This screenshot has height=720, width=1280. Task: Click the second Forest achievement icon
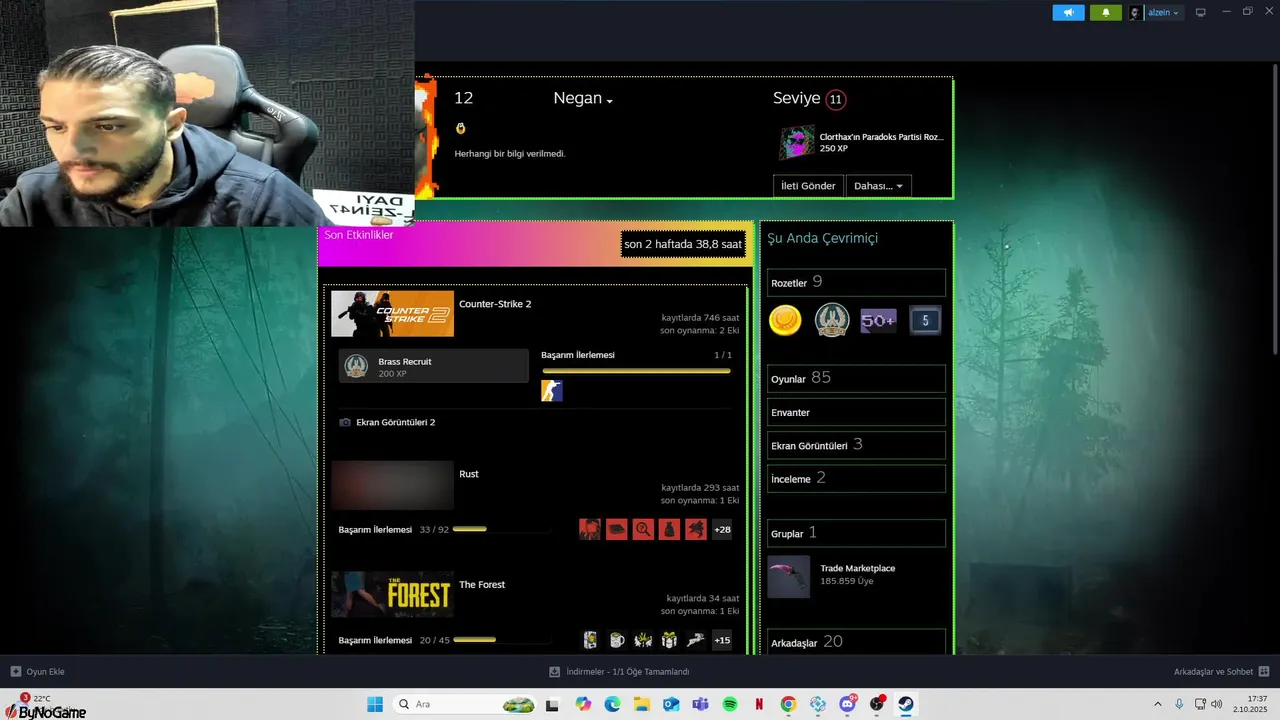click(x=616, y=640)
